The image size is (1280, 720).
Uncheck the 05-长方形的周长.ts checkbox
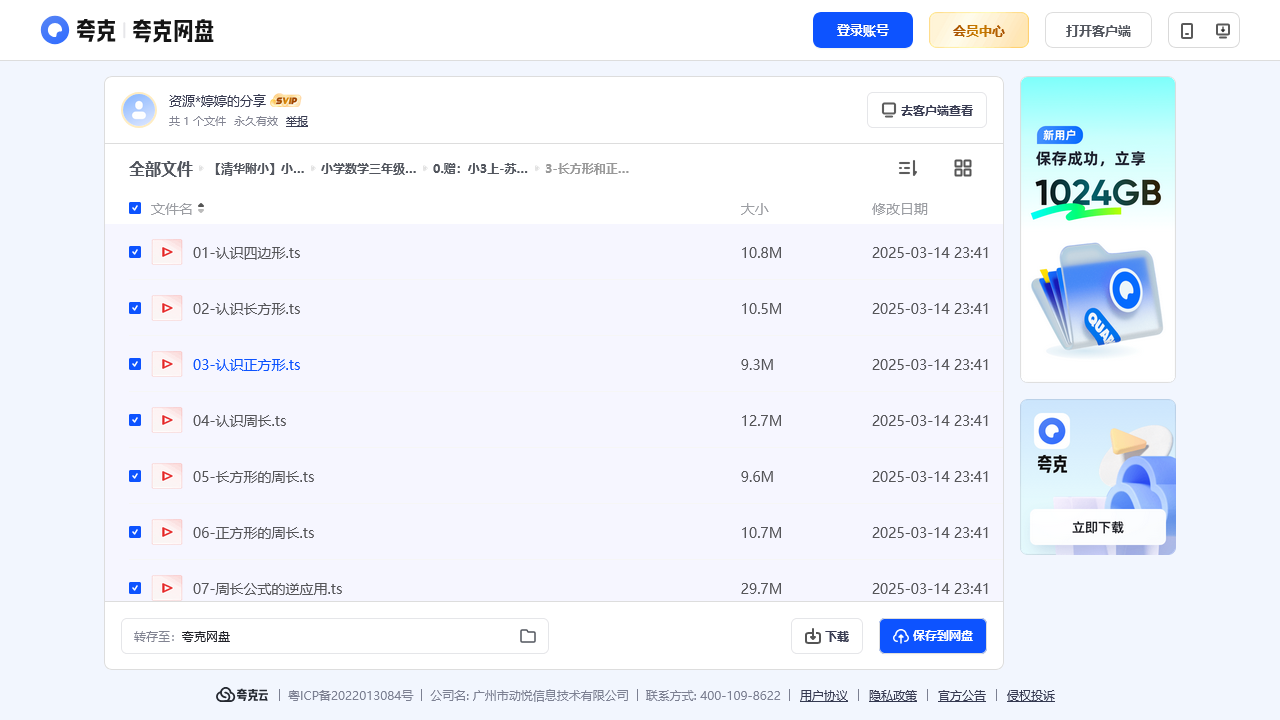point(135,476)
